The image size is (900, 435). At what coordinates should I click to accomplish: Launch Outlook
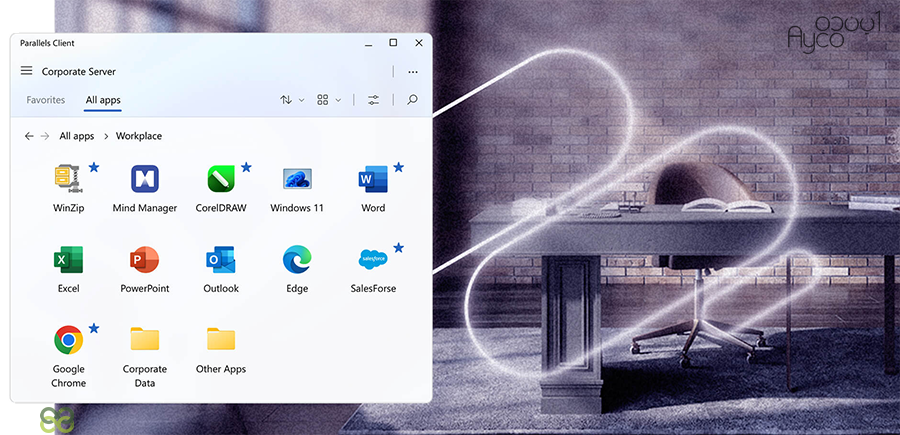[x=221, y=261]
